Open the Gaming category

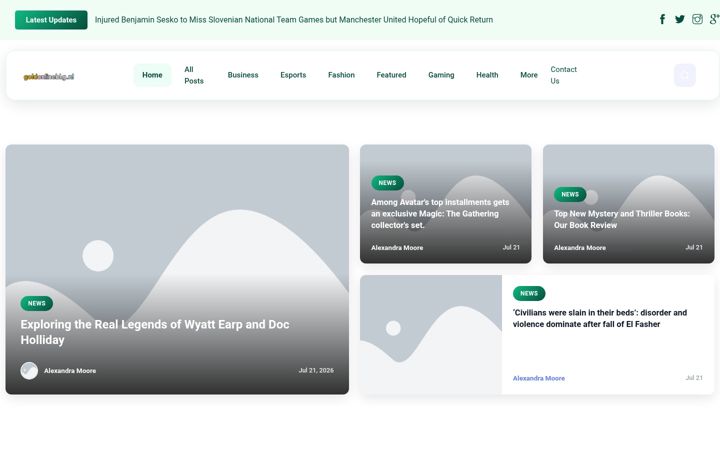tap(441, 75)
